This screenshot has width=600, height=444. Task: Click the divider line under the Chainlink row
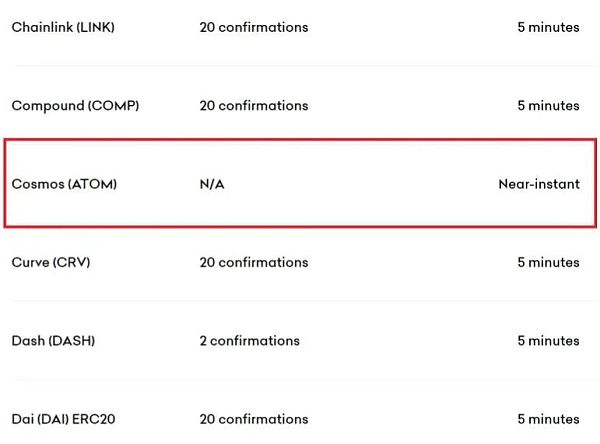[300, 66]
